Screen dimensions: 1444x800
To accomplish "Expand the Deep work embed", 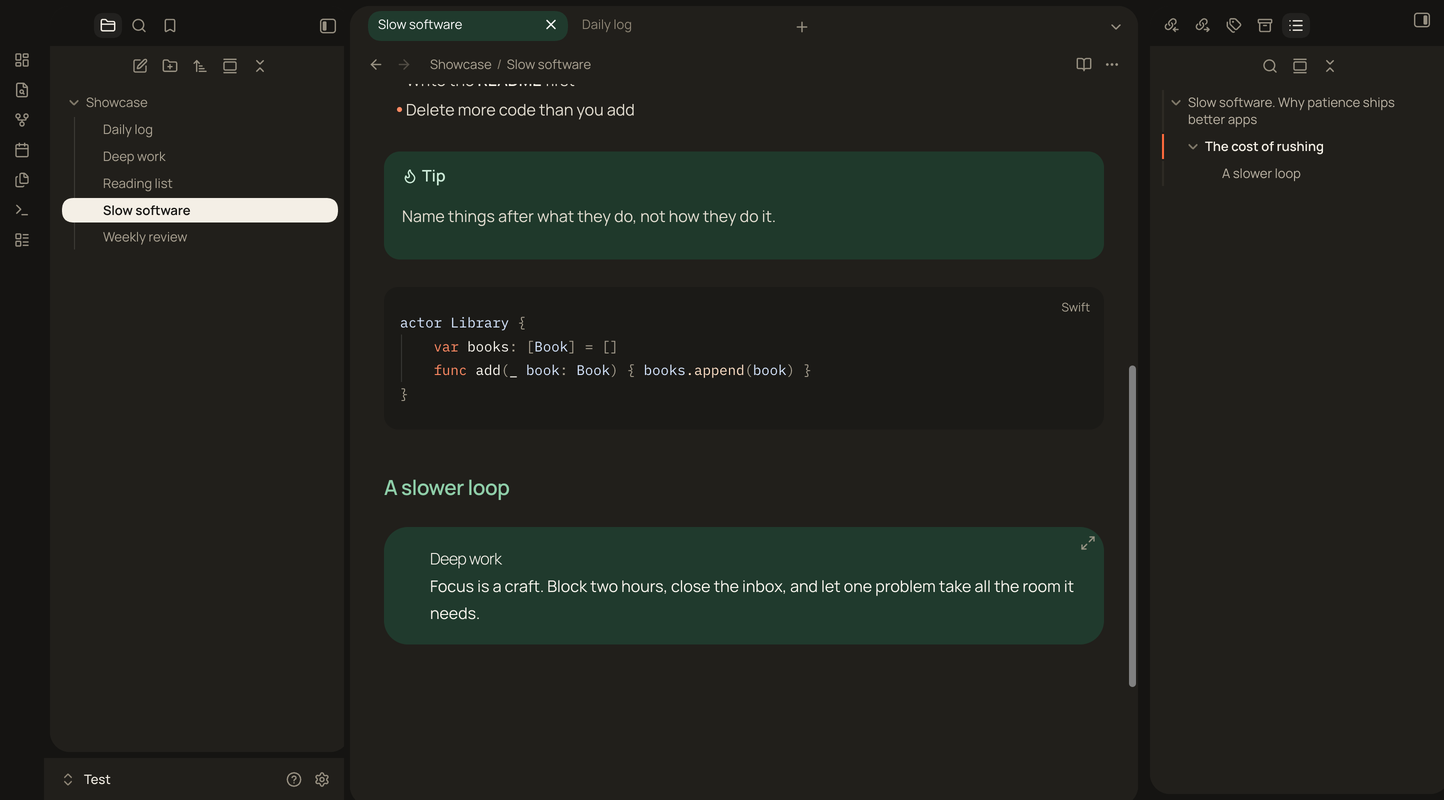I will tap(1088, 543).
